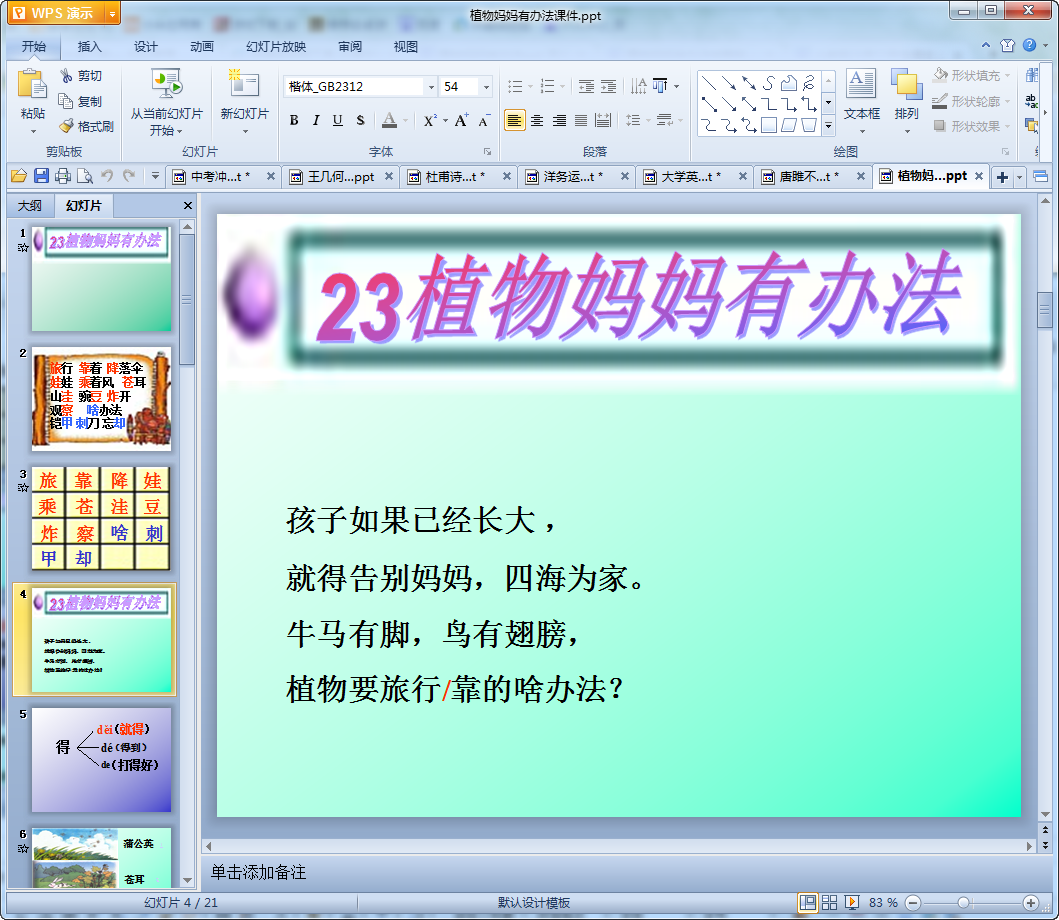Open the Insert (插入) ribbon tab
The image size is (1059, 920).
click(x=89, y=47)
